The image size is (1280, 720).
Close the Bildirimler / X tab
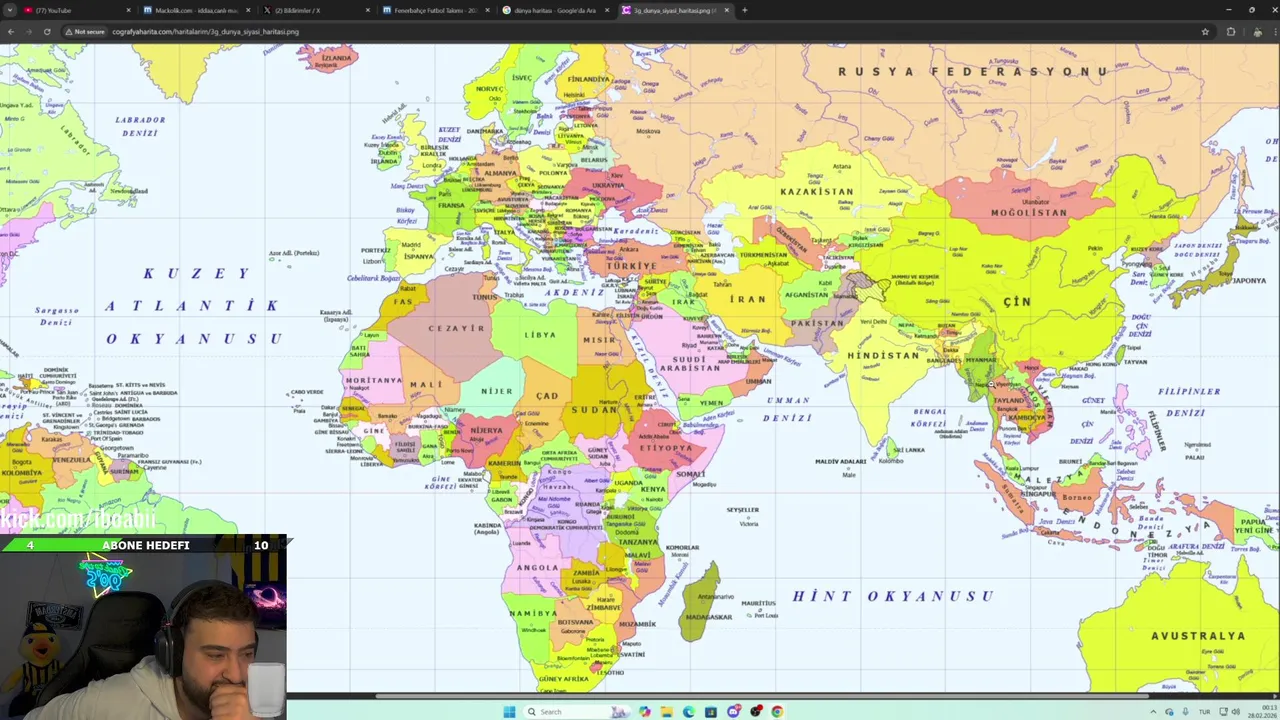(x=368, y=10)
